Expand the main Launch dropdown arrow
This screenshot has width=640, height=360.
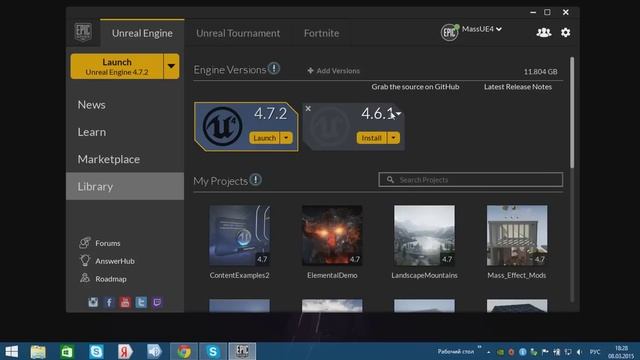click(171, 66)
